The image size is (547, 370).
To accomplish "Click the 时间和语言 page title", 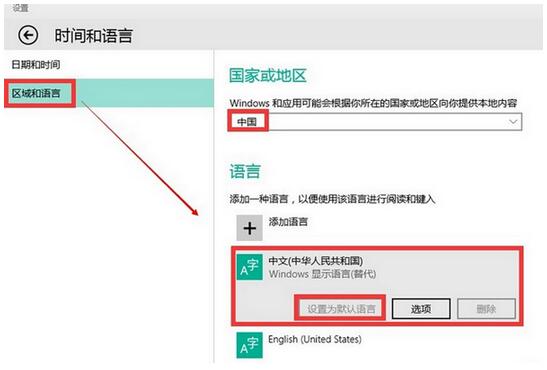I will point(93,36).
